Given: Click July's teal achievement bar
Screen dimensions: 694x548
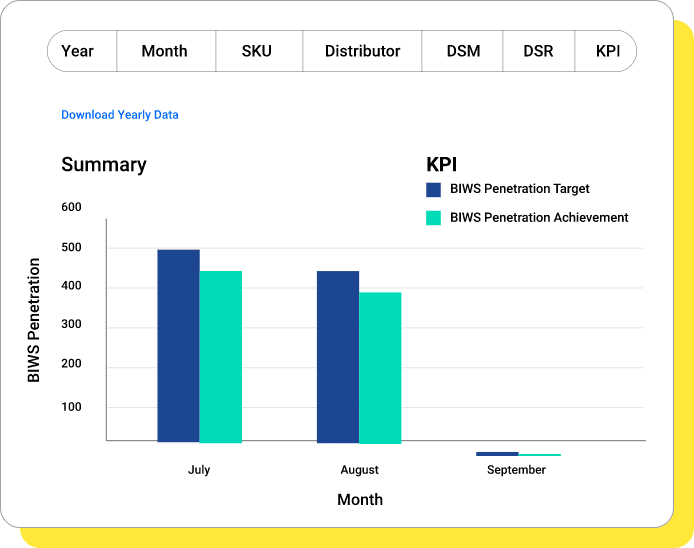Looking at the screenshot, I should (220, 356).
